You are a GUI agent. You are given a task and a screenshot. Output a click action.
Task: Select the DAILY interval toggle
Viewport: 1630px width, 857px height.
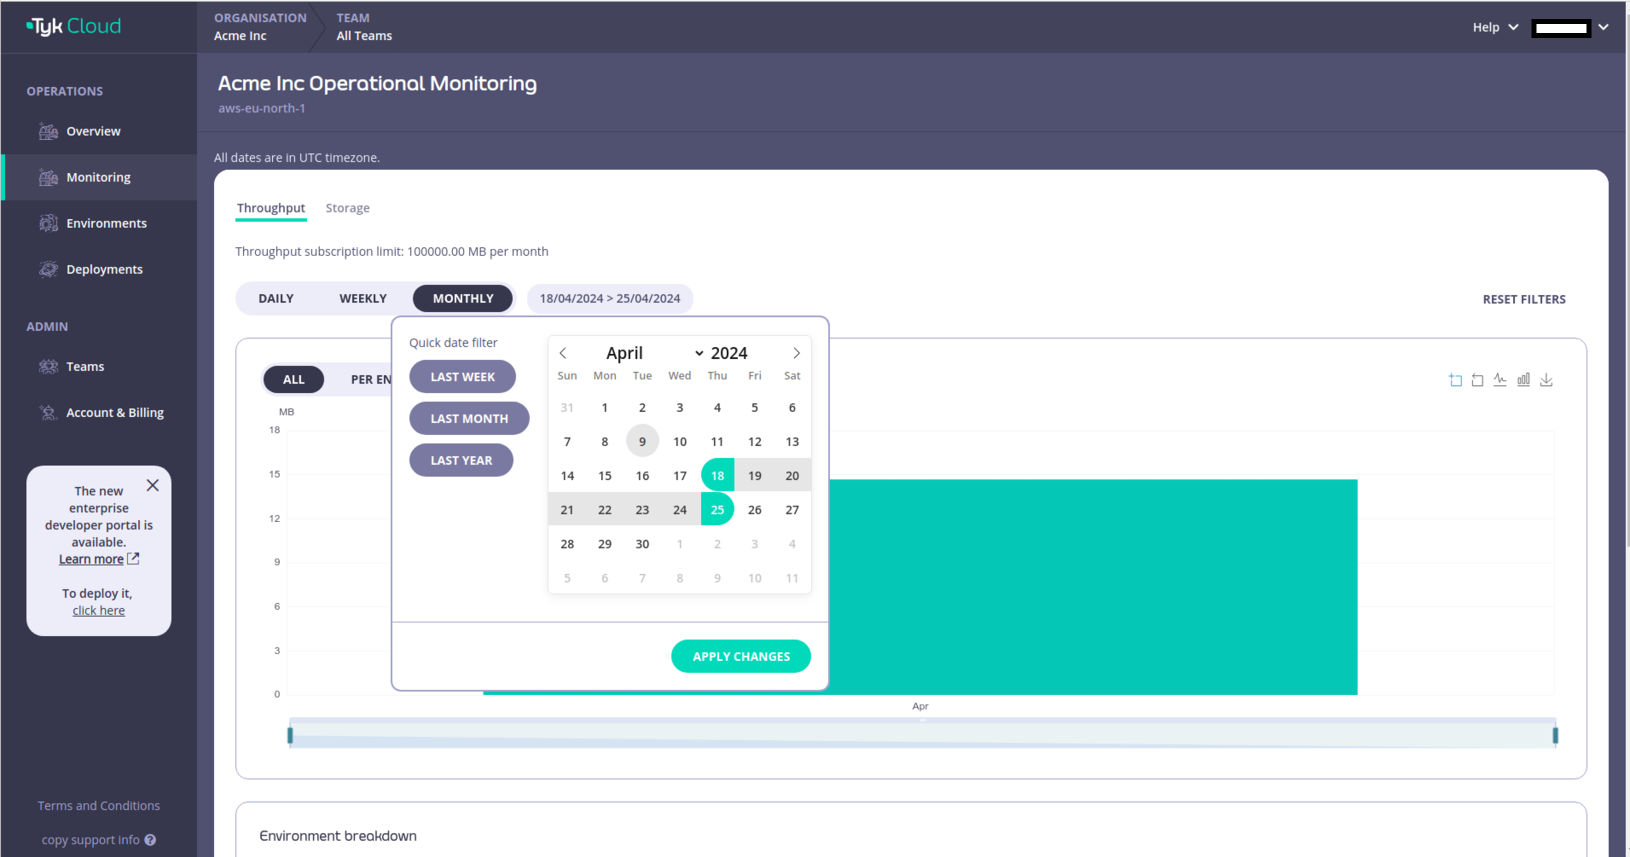pos(276,298)
